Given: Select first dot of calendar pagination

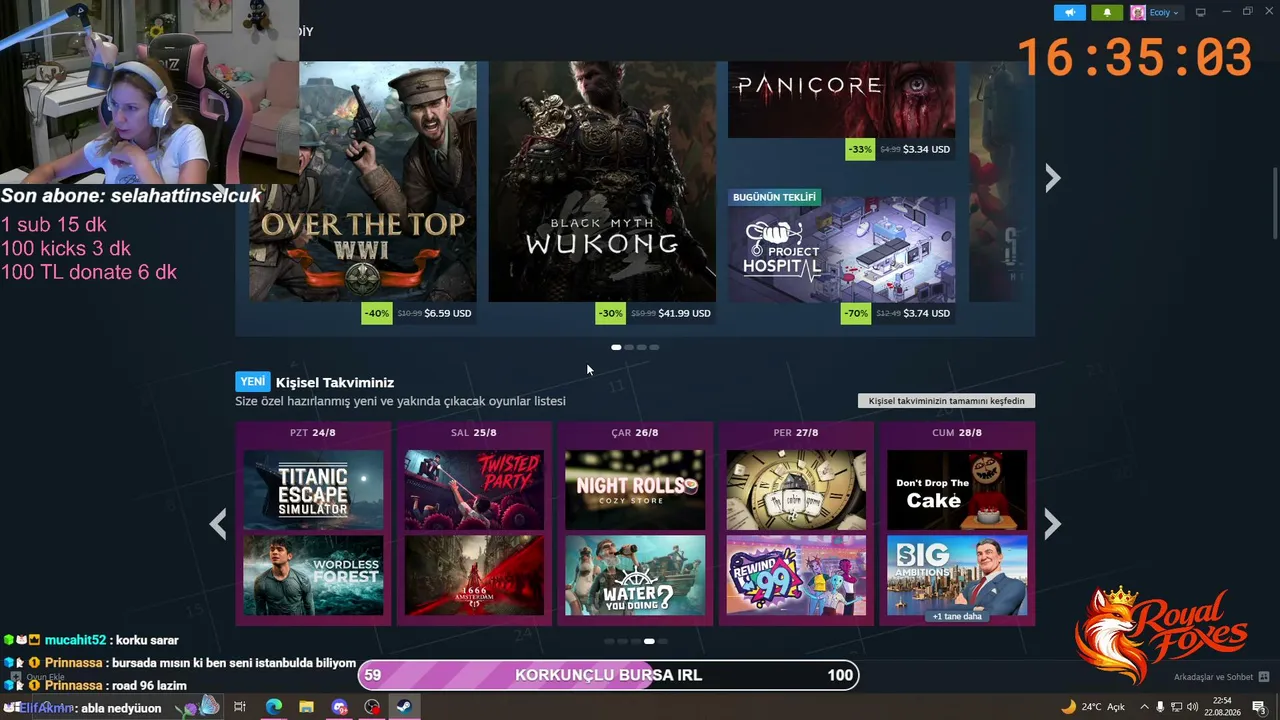Looking at the screenshot, I should pyautogui.click(x=609, y=641).
